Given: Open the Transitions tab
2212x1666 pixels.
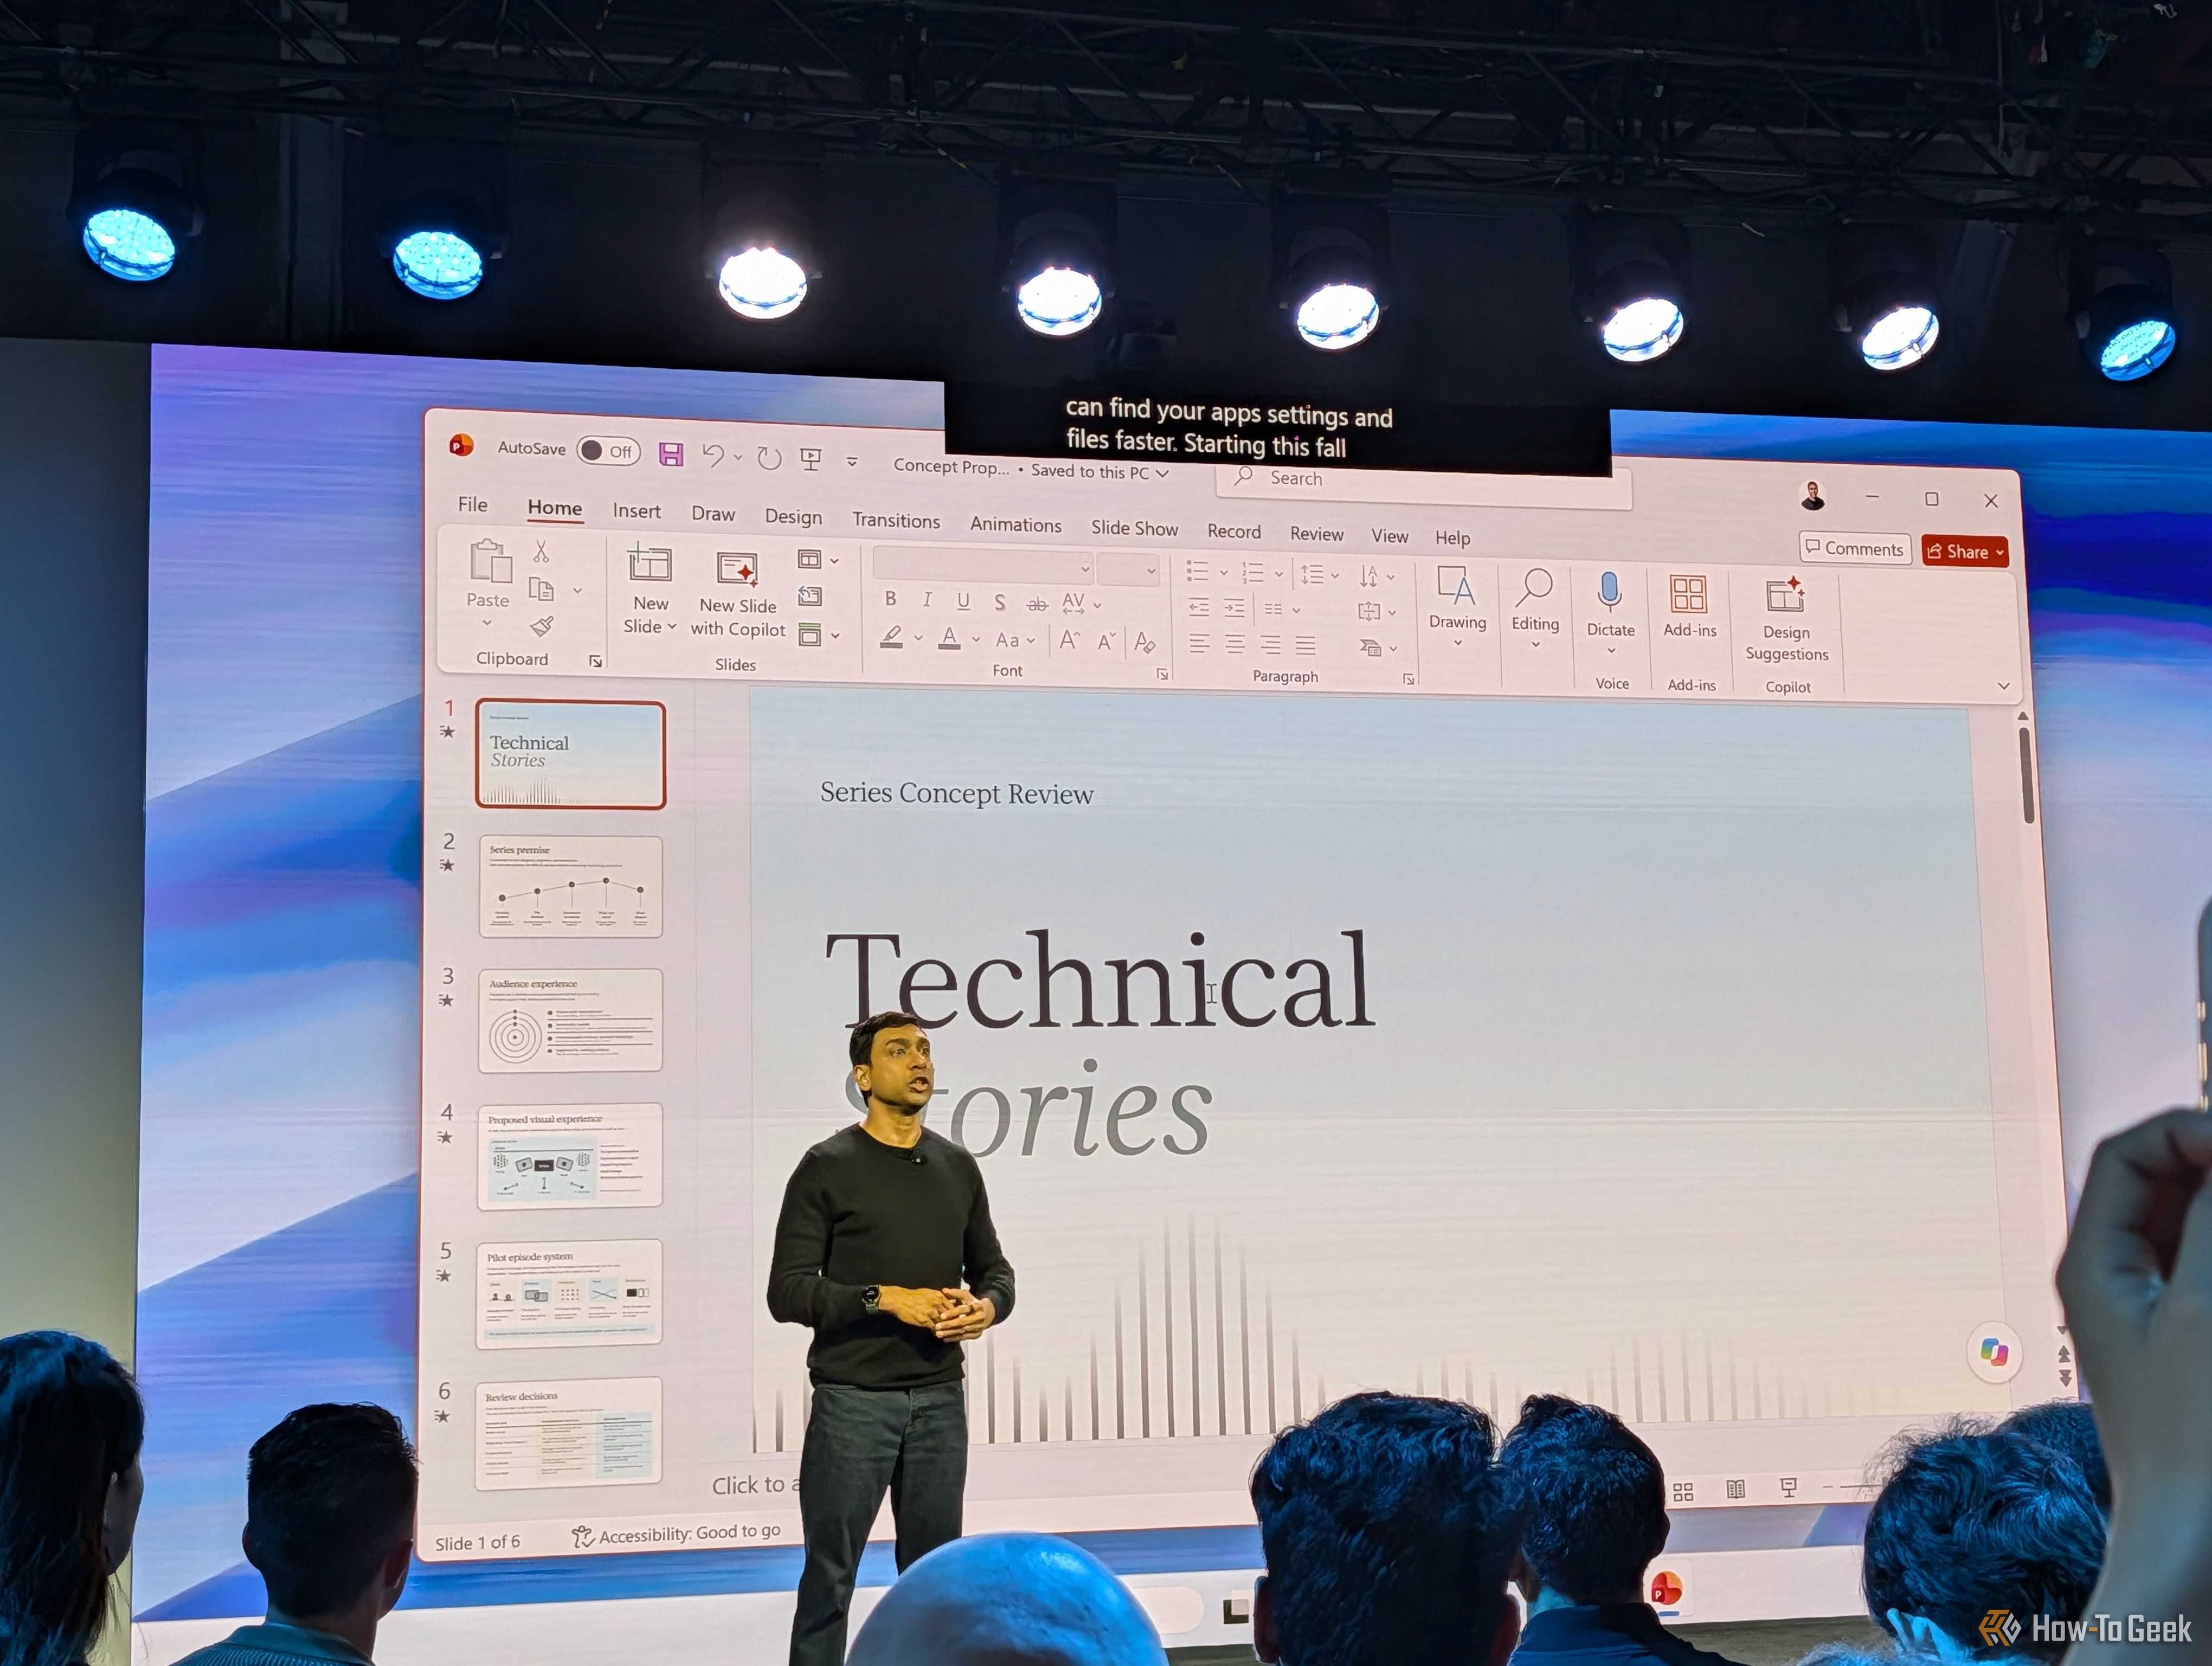Looking at the screenshot, I should click(896, 521).
